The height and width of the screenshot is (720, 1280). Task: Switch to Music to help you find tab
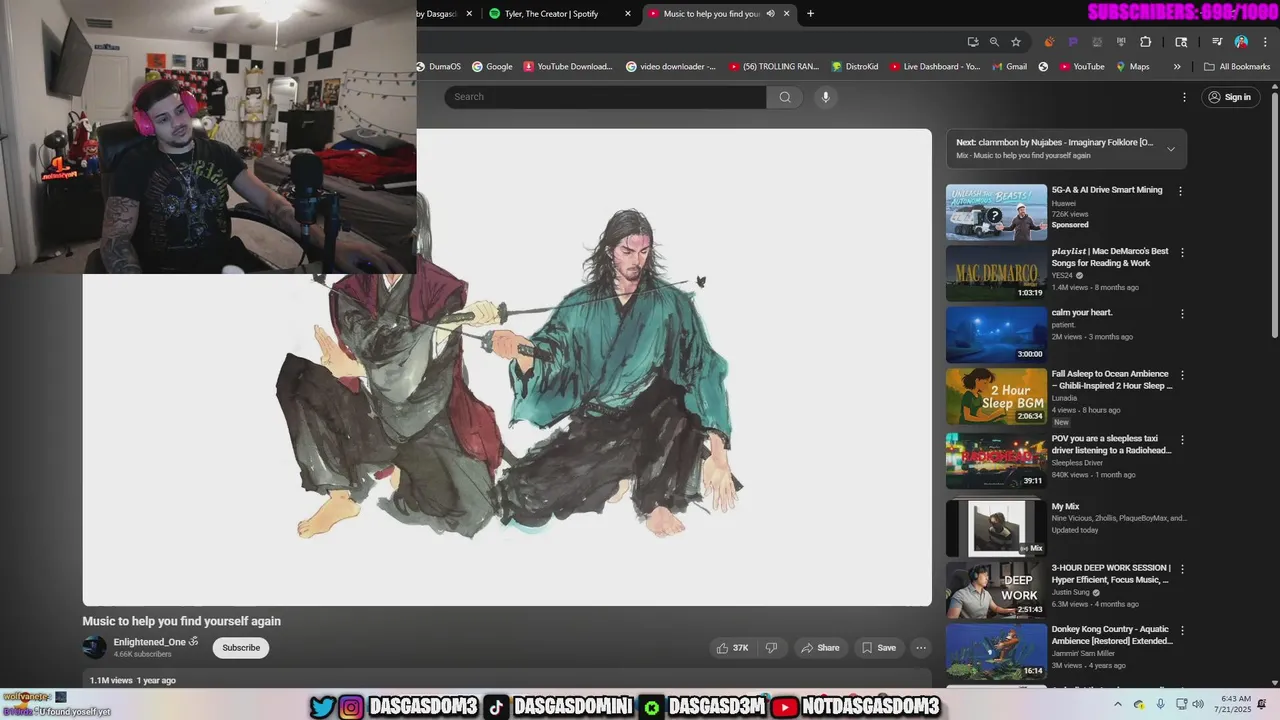click(x=711, y=14)
